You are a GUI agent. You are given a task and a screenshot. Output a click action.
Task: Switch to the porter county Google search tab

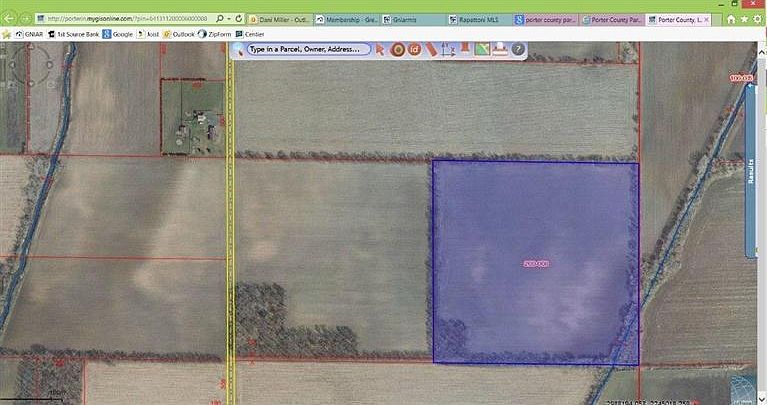[546, 20]
